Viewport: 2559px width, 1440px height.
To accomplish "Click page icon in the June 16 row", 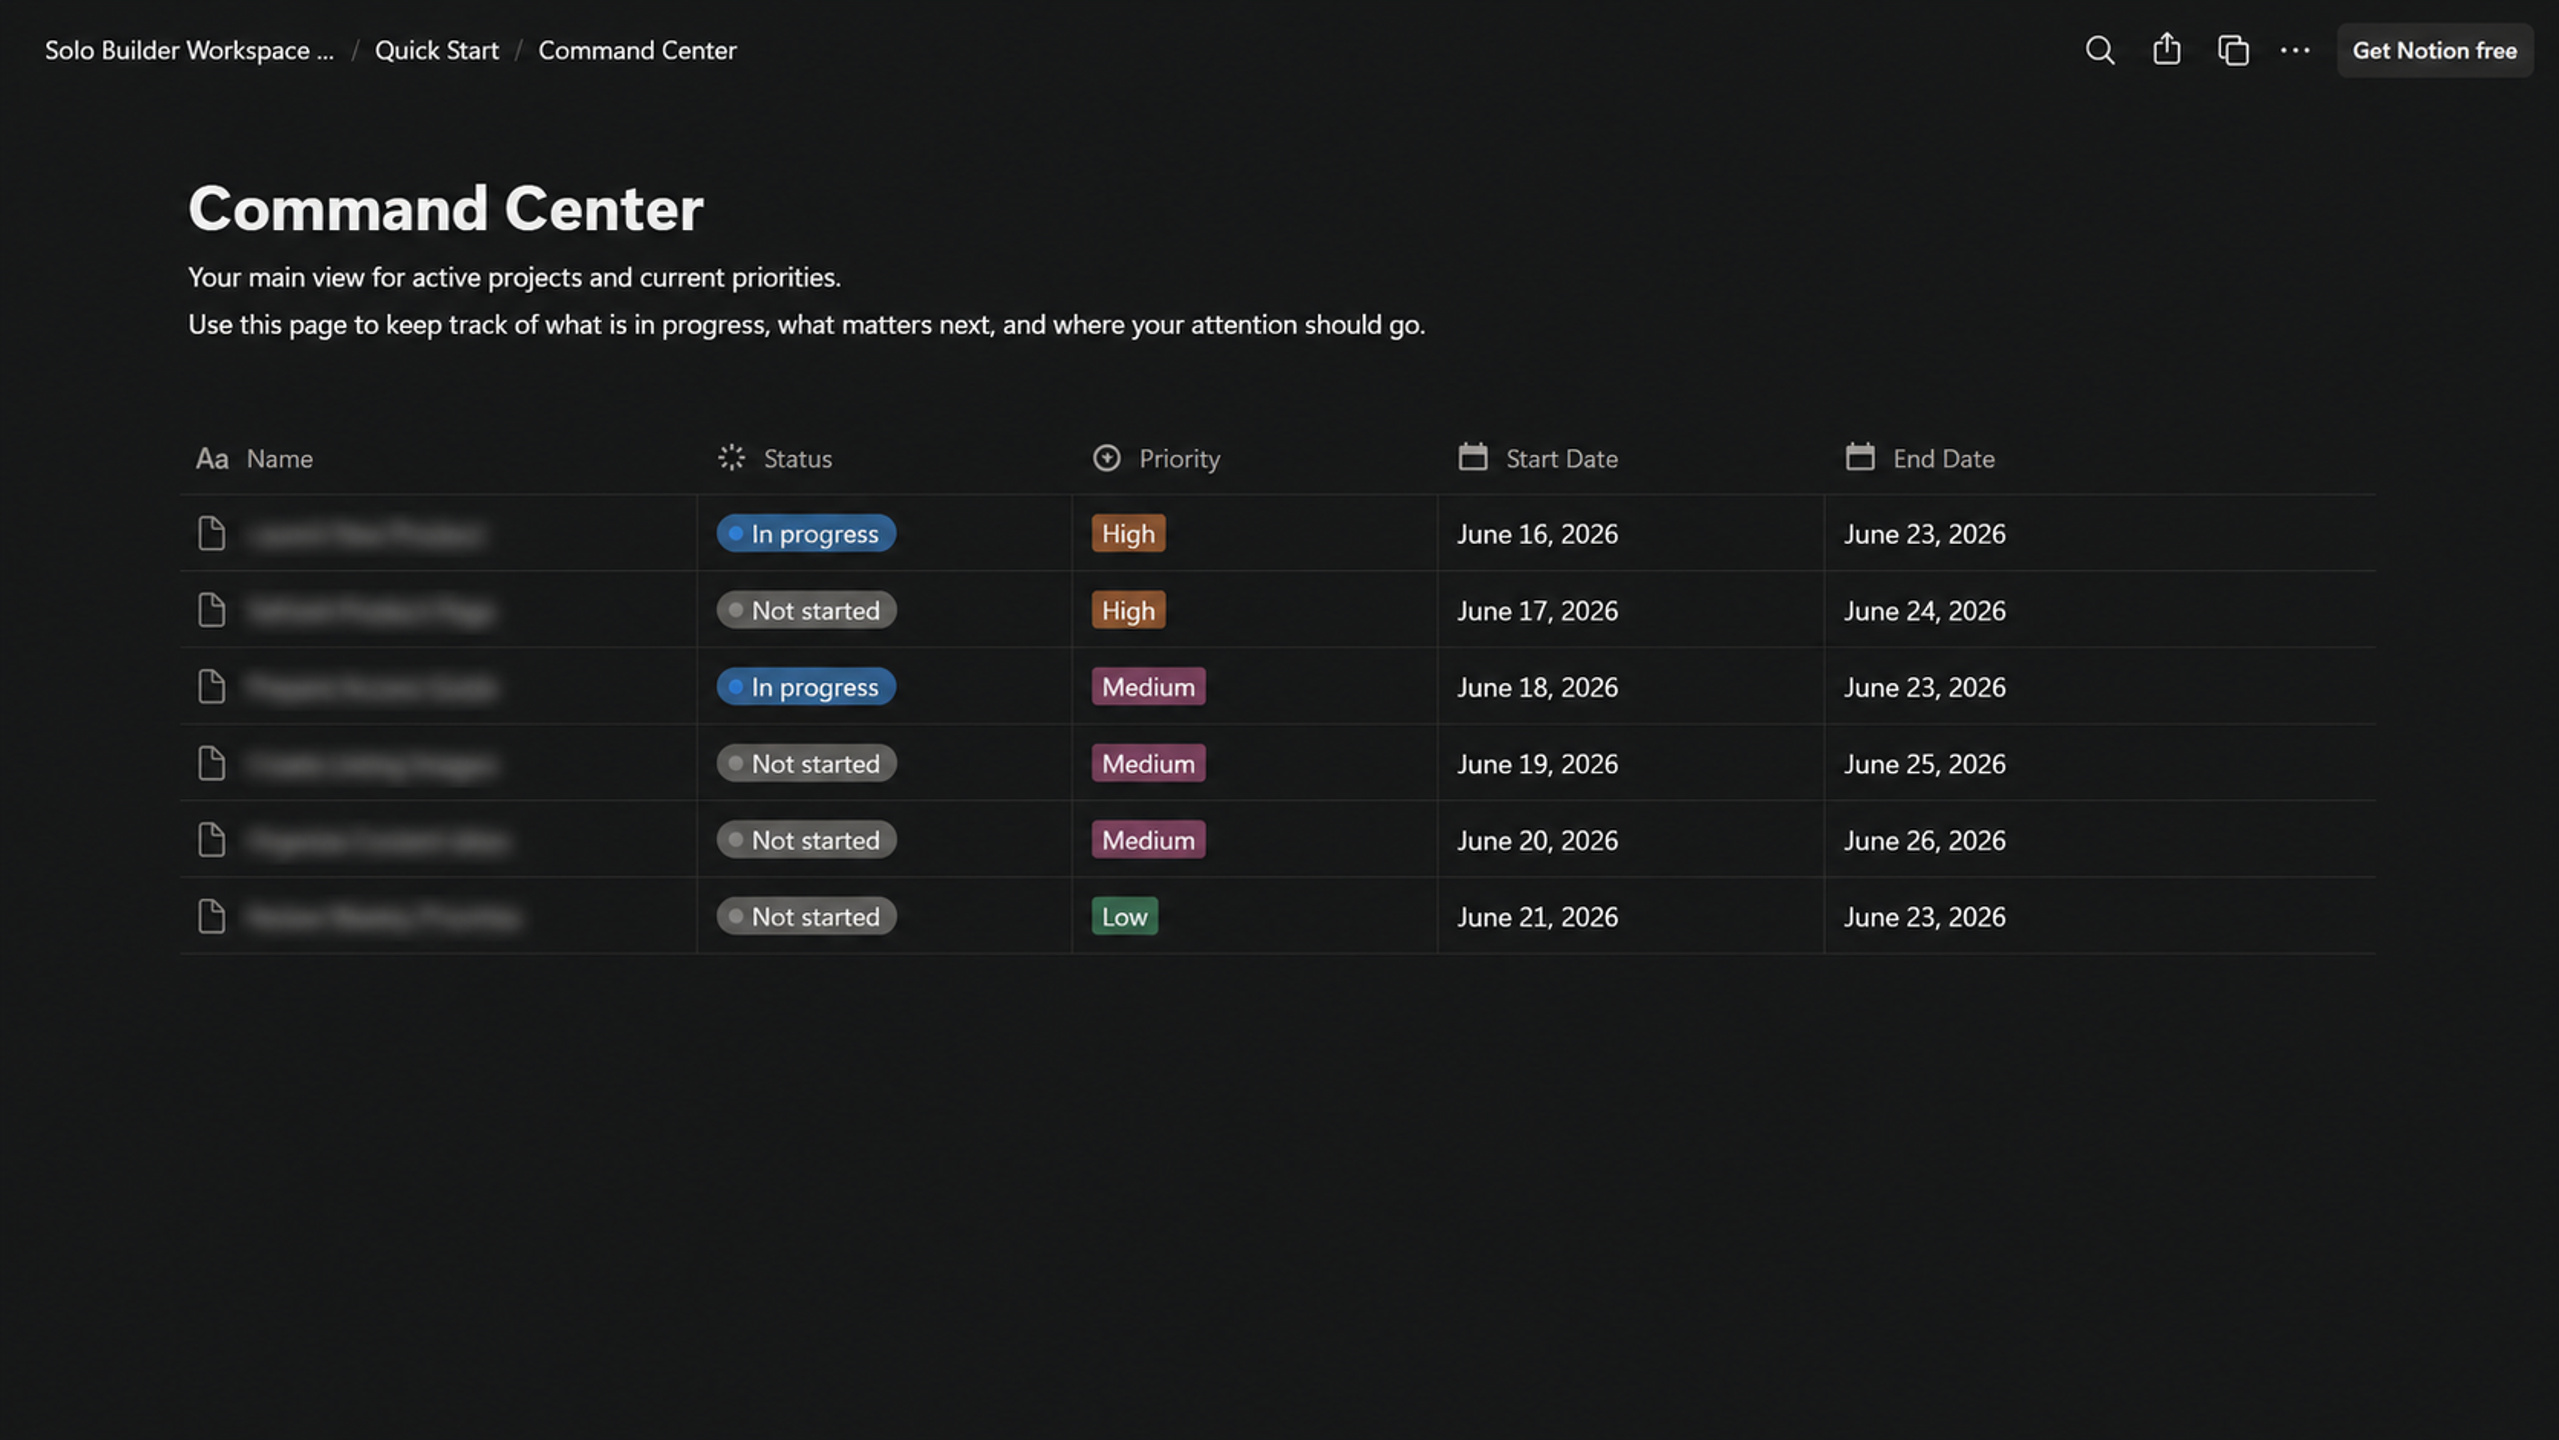I will 211,533.
